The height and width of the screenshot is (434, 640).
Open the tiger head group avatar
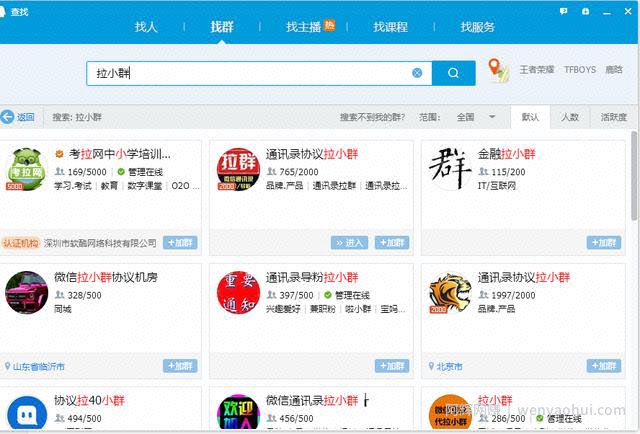coord(450,293)
